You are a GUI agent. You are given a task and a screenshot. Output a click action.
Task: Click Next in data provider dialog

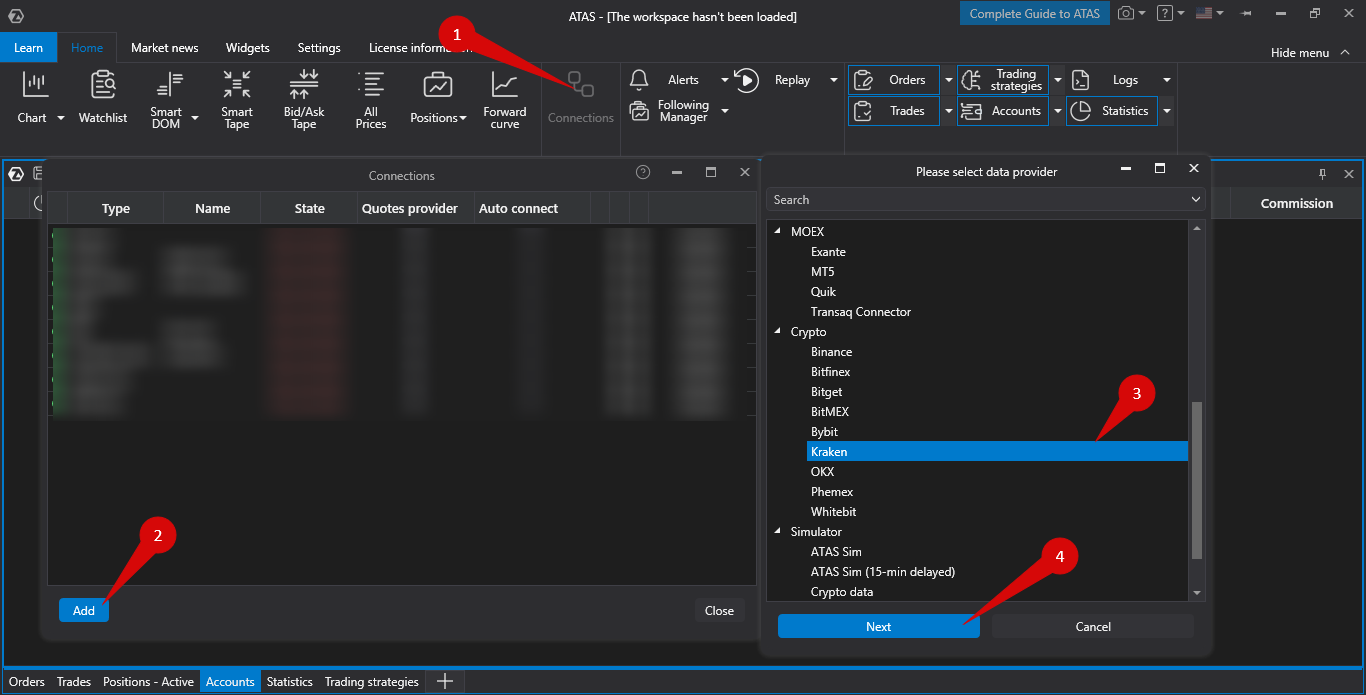(x=879, y=626)
